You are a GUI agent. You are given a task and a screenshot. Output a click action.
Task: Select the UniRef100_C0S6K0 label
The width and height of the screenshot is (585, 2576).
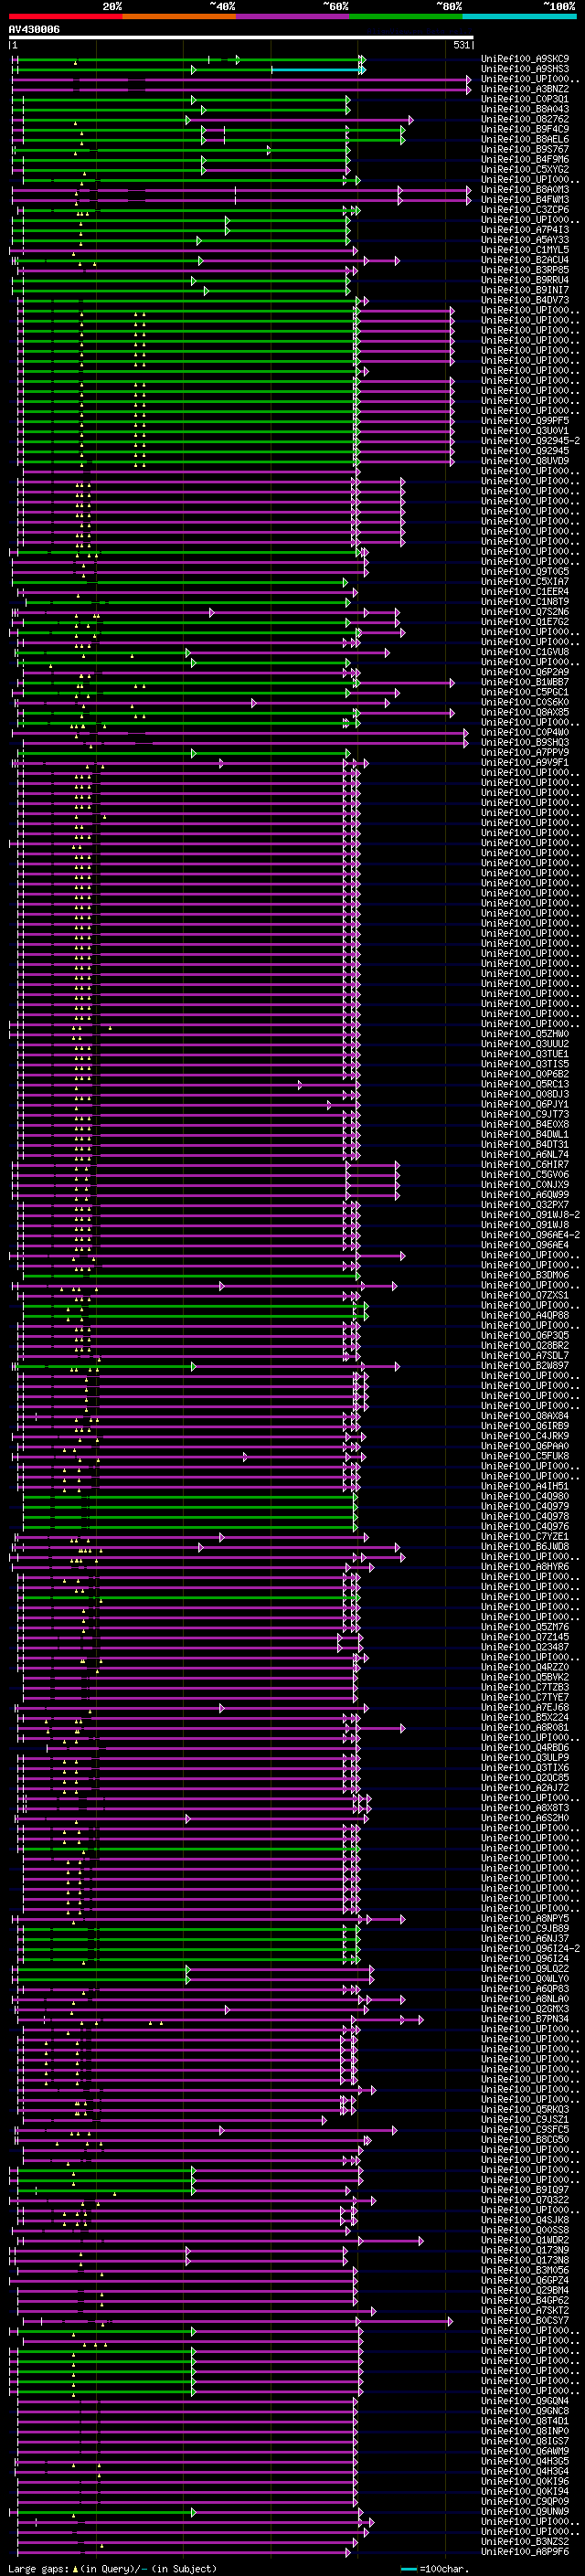pos(524,702)
